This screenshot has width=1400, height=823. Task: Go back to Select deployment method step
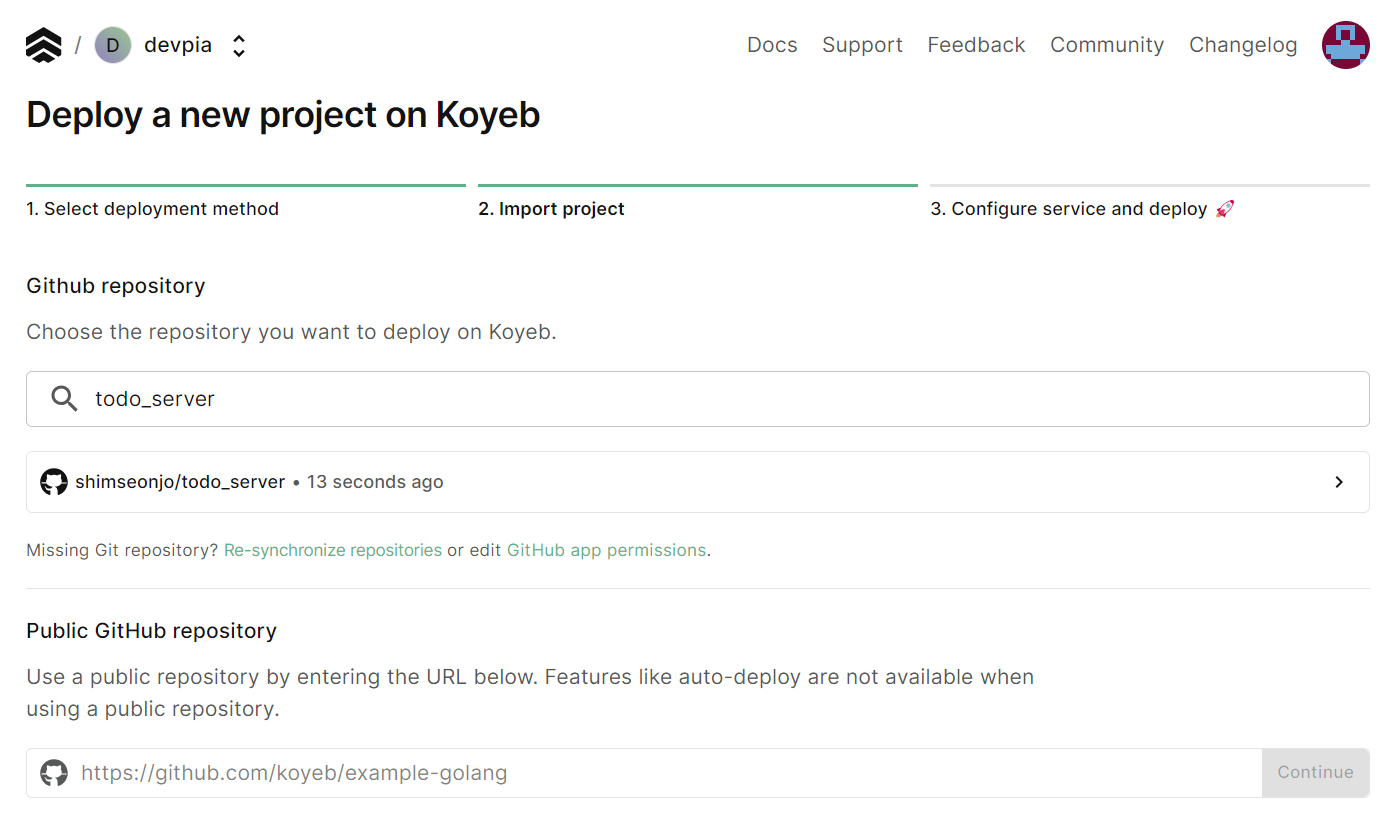click(152, 209)
